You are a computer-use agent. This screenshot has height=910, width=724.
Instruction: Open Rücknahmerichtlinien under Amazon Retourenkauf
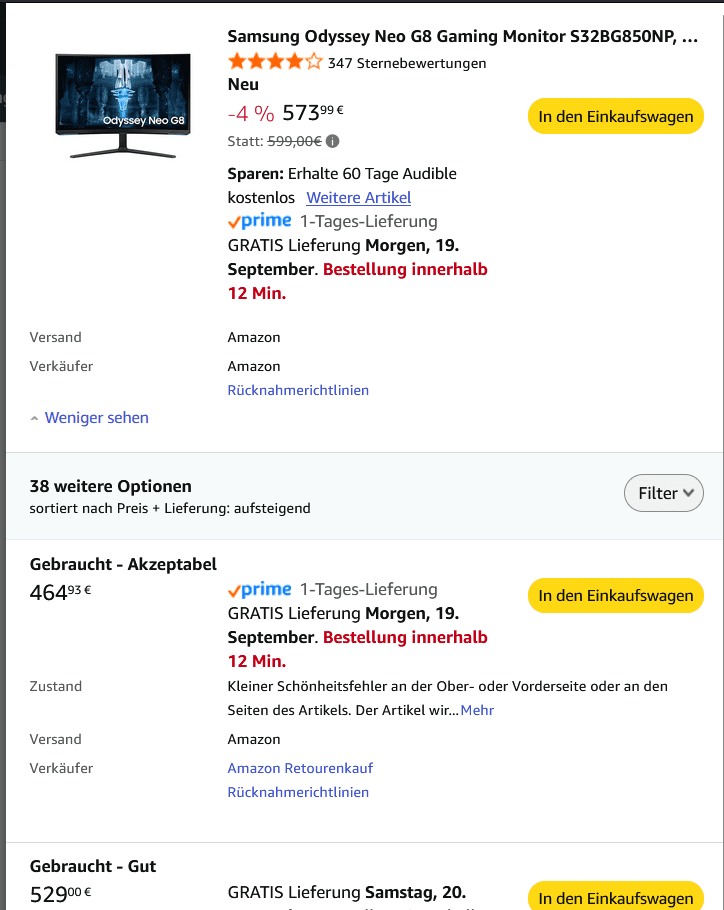(298, 792)
